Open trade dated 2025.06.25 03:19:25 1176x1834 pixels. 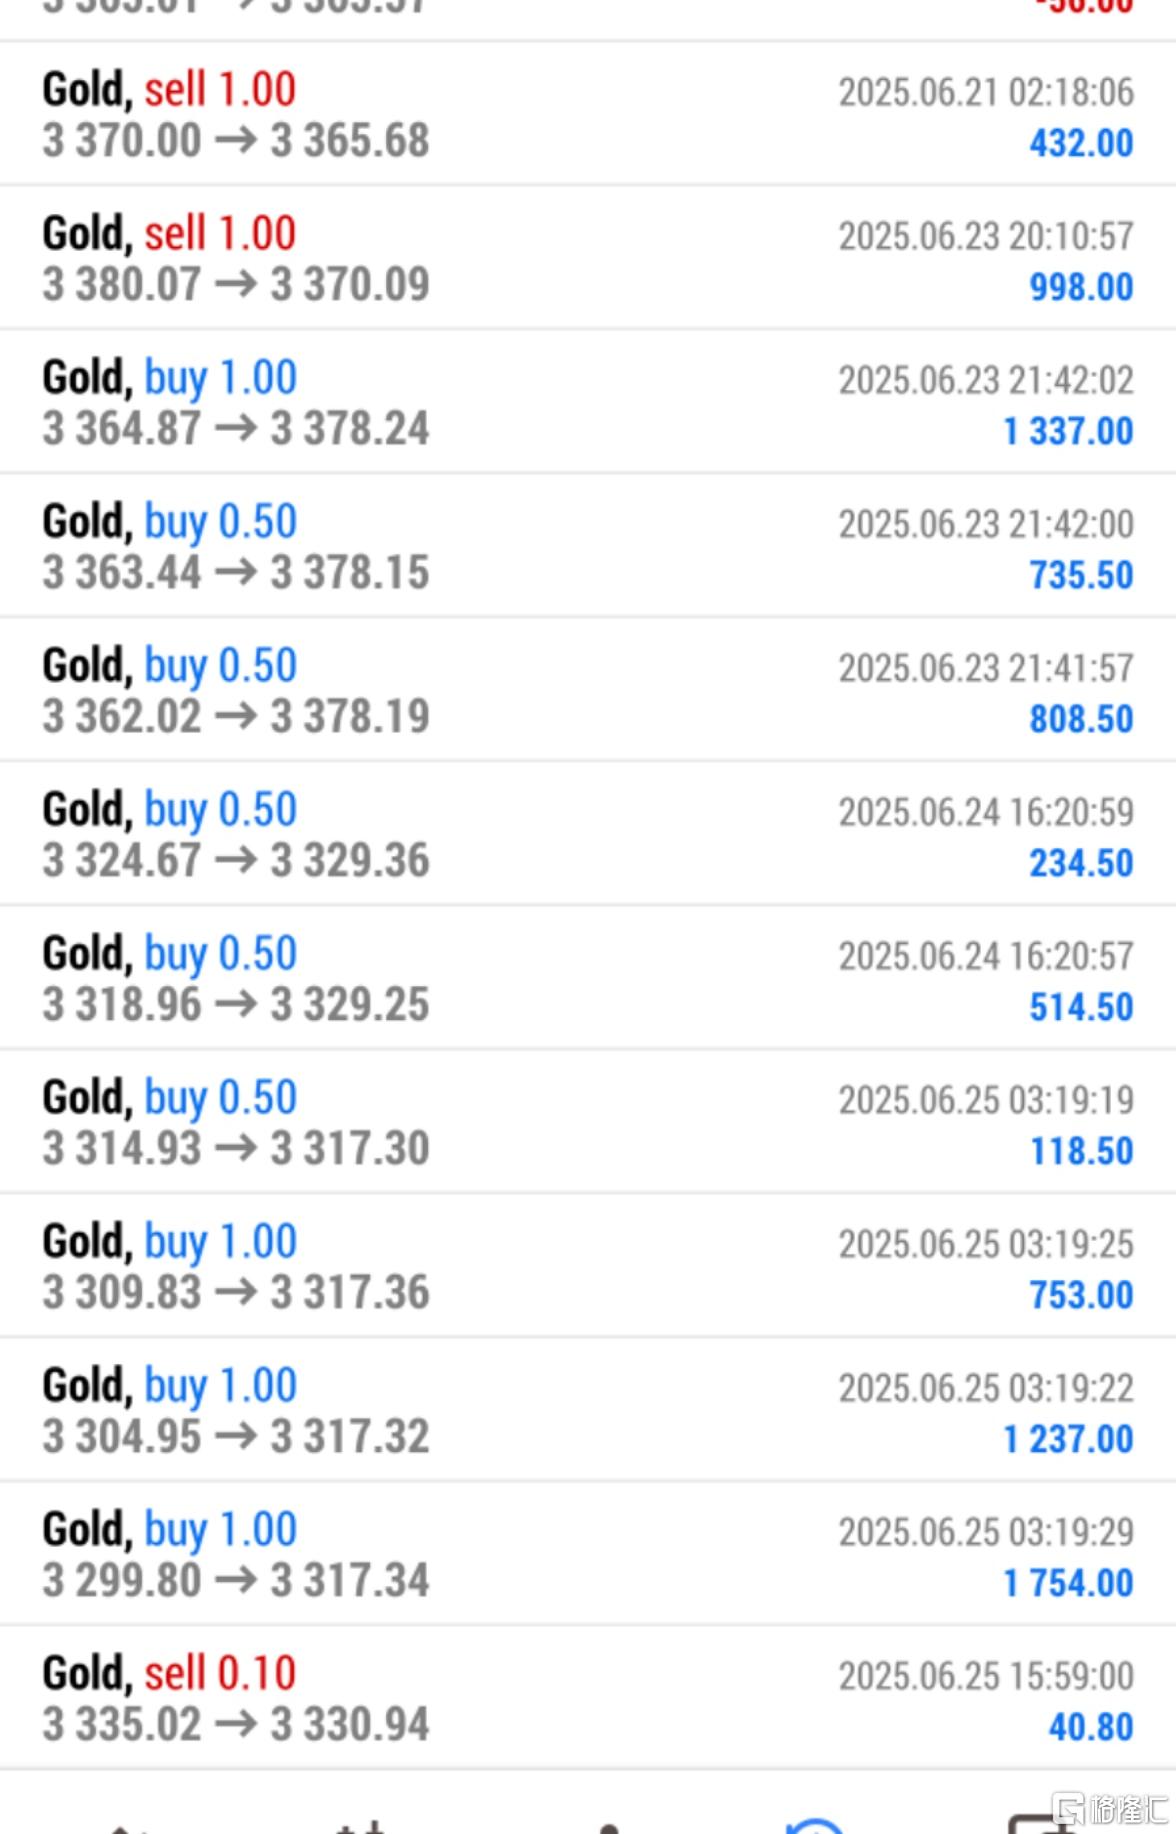(588, 1266)
